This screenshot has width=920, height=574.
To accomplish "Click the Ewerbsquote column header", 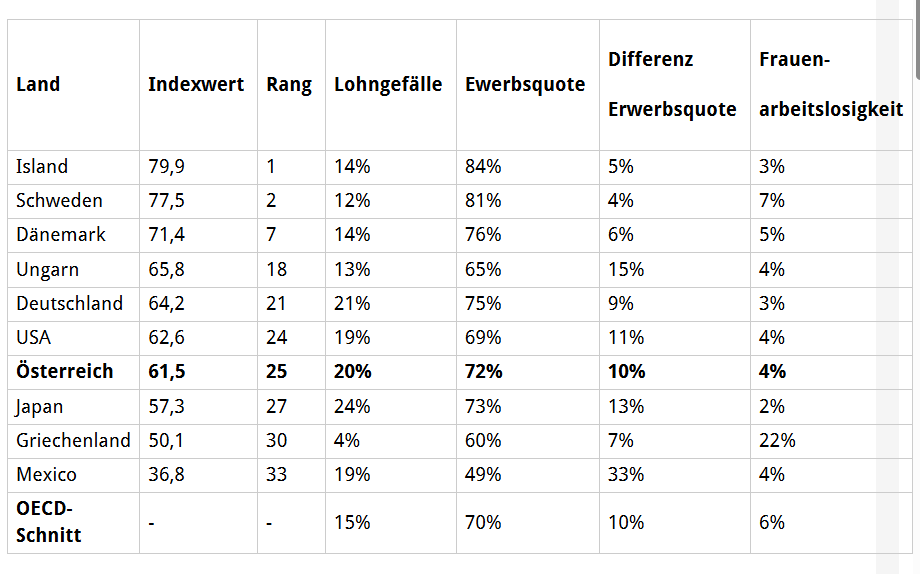I will point(525,85).
